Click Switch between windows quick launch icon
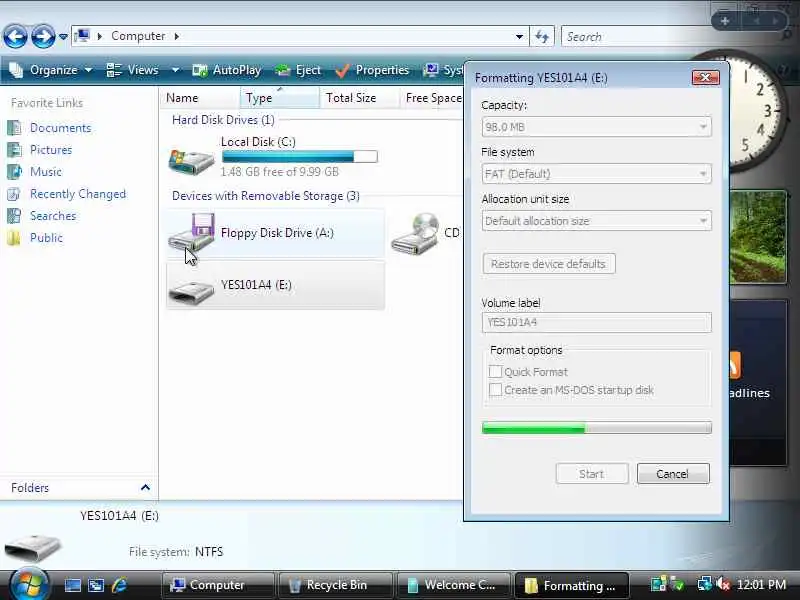This screenshot has width=800, height=600. (x=96, y=585)
